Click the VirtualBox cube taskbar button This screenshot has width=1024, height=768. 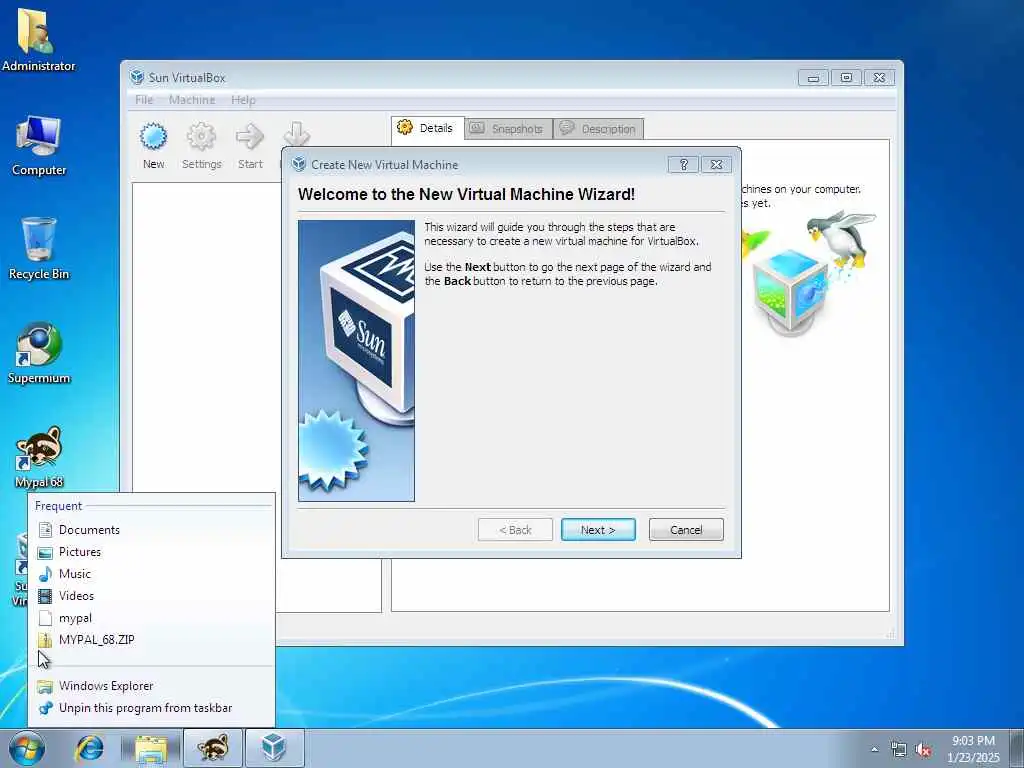click(x=274, y=748)
